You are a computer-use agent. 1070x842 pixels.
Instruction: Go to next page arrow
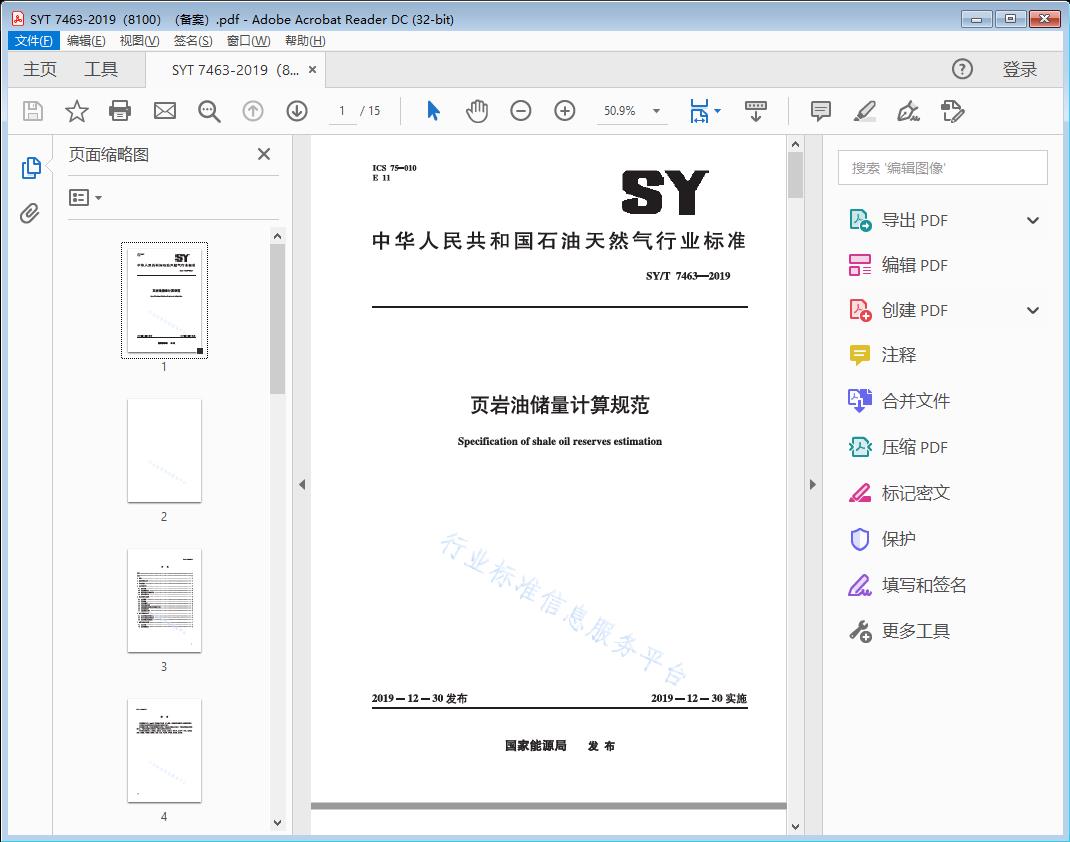coord(297,111)
